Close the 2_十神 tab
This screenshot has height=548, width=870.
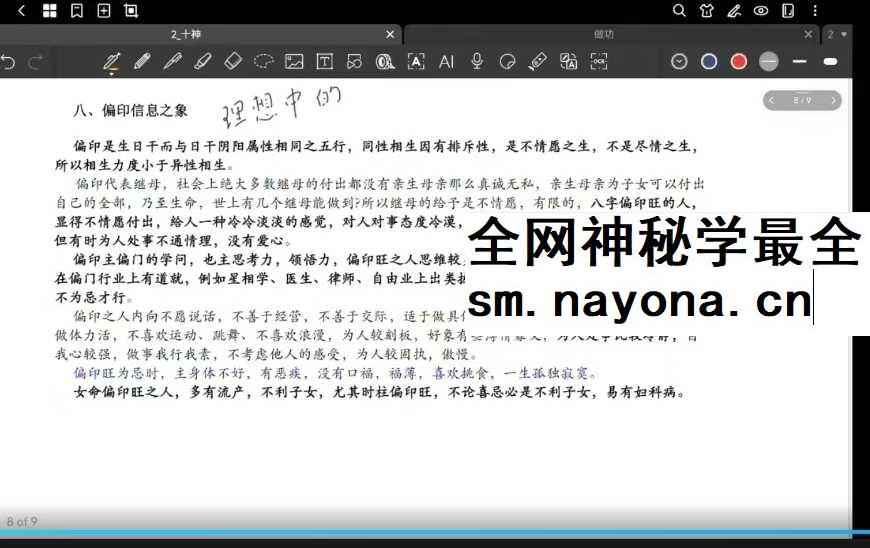[390, 34]
